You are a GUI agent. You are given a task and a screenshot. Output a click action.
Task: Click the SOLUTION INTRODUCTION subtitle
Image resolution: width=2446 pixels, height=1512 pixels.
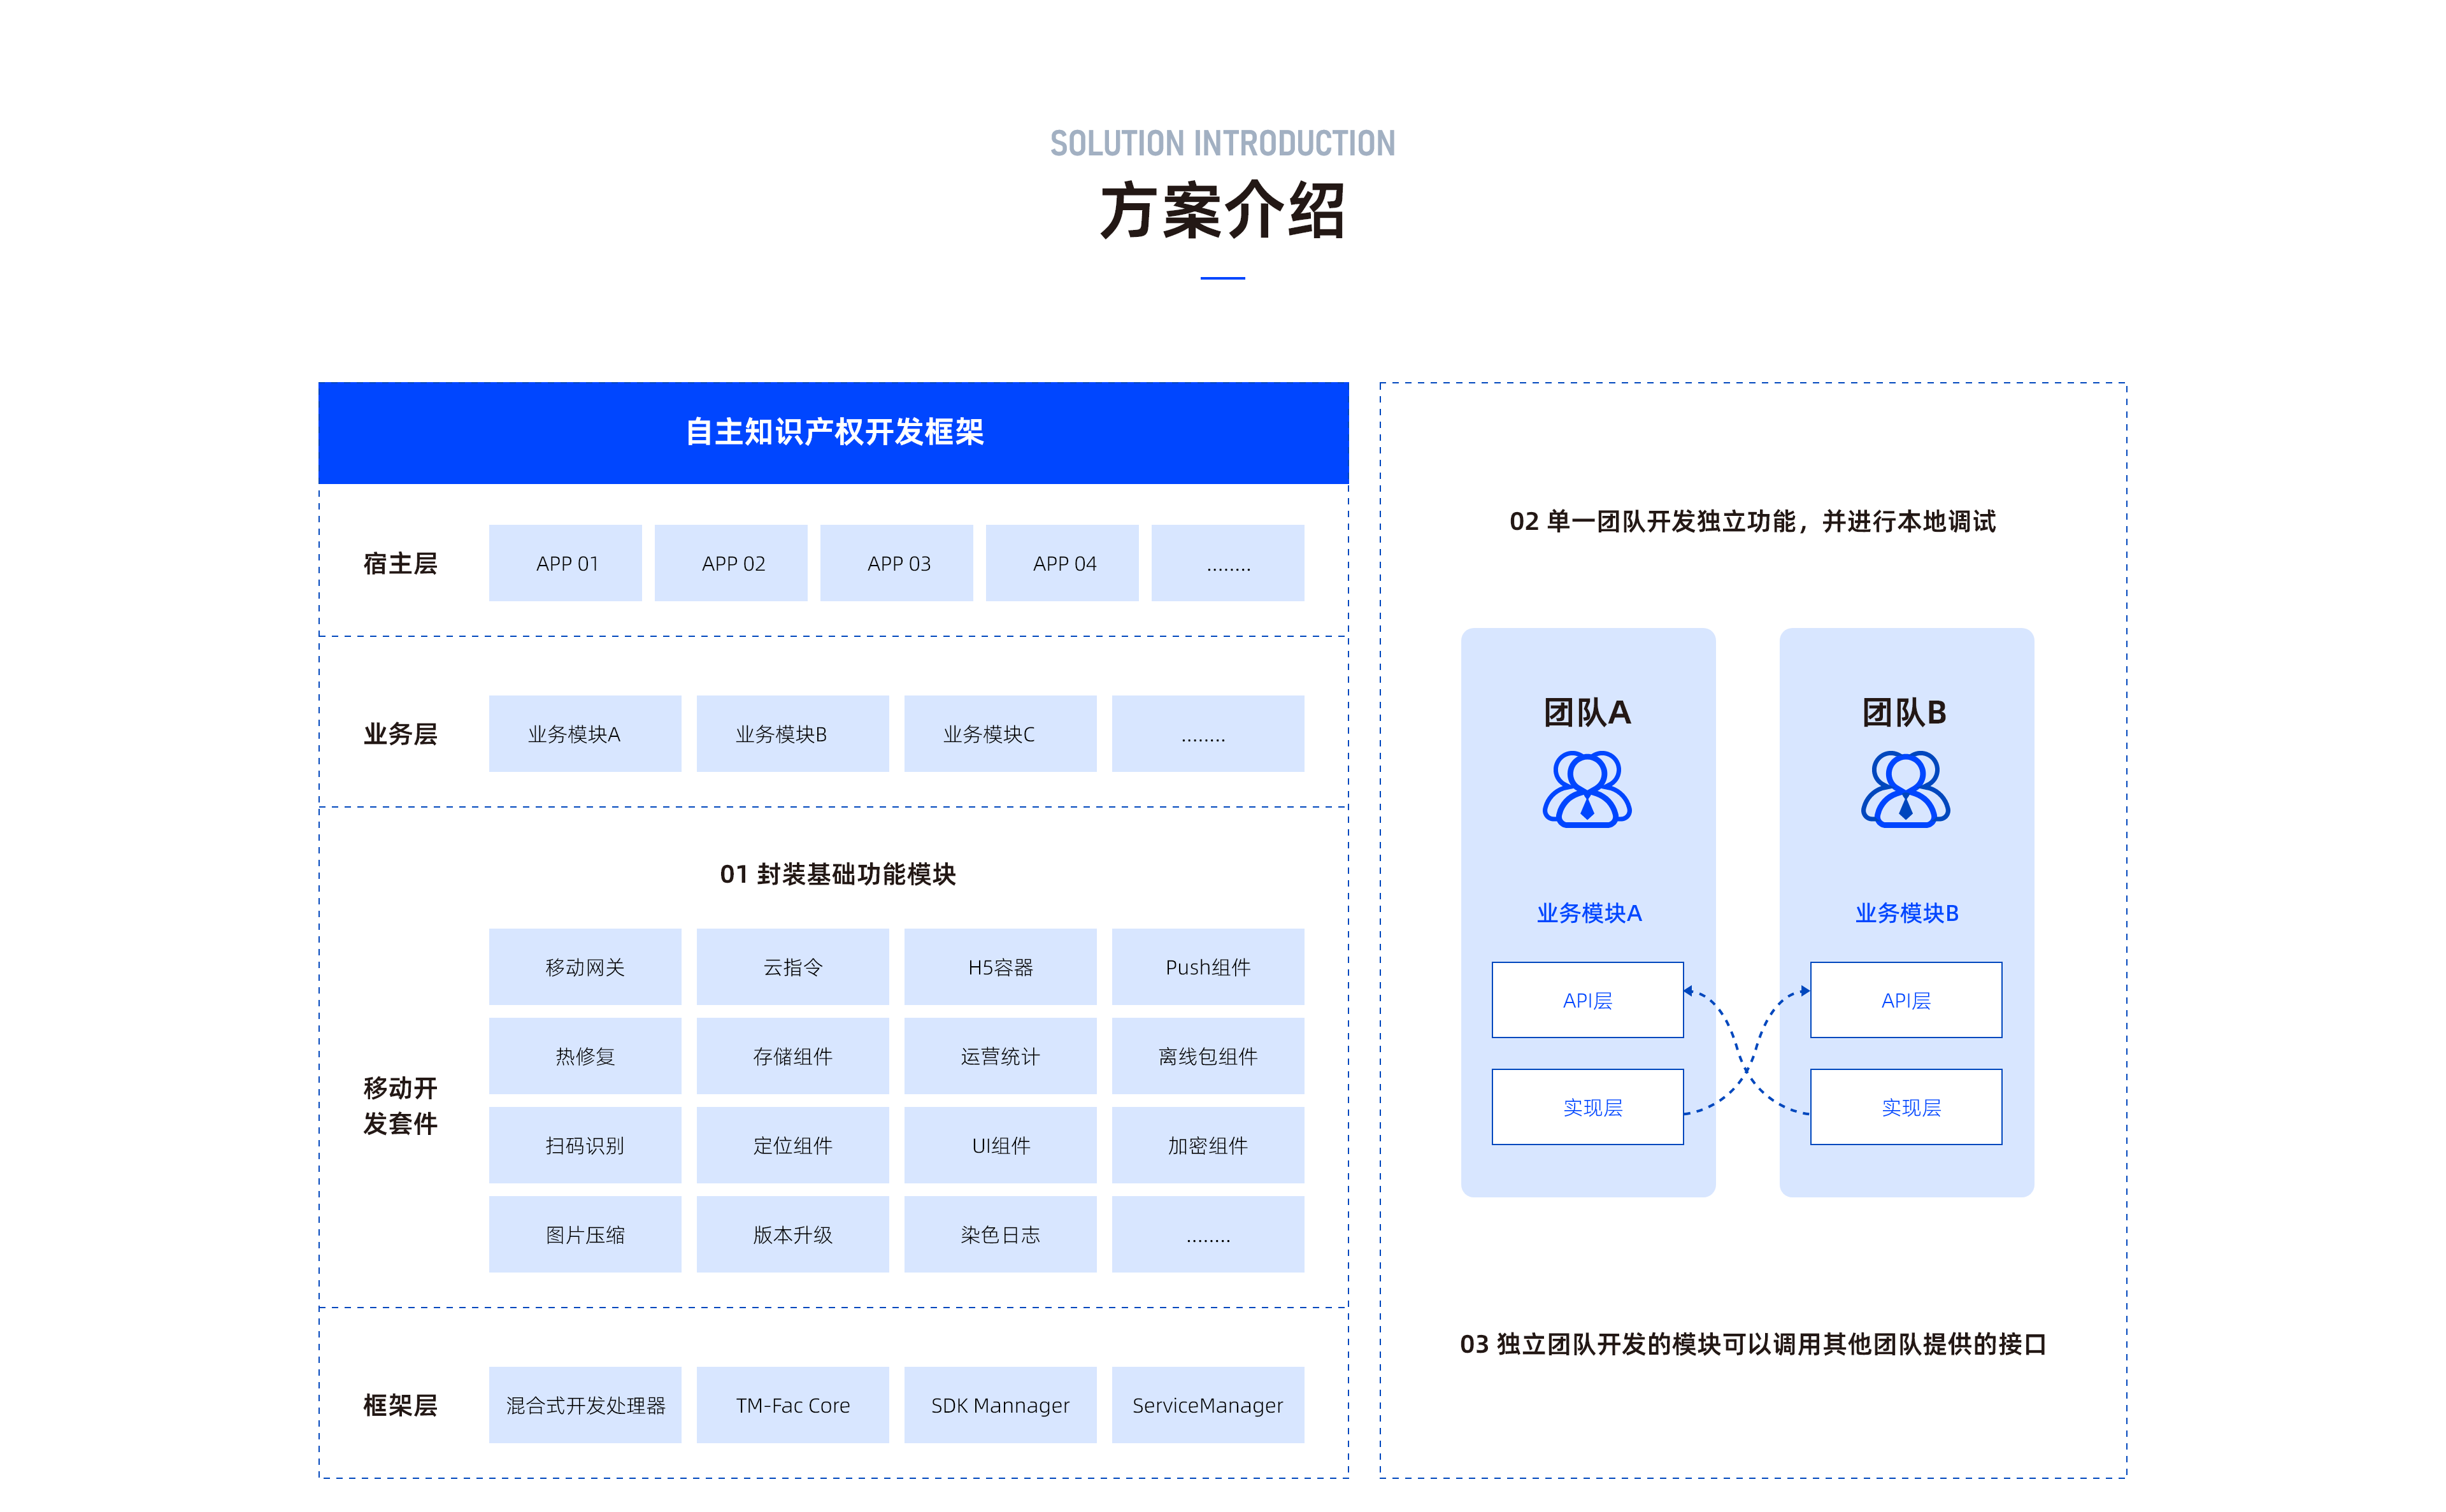click(x=1222, y=144)
